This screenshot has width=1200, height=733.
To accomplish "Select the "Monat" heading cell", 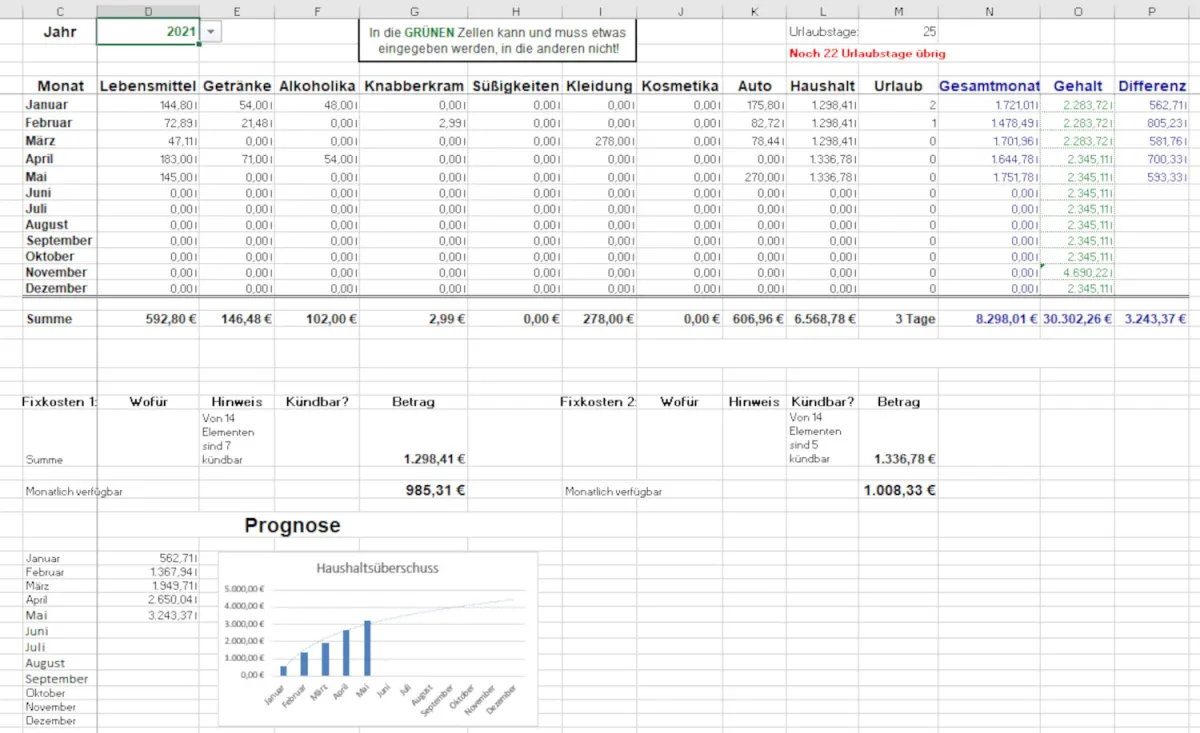I will 61,86.
